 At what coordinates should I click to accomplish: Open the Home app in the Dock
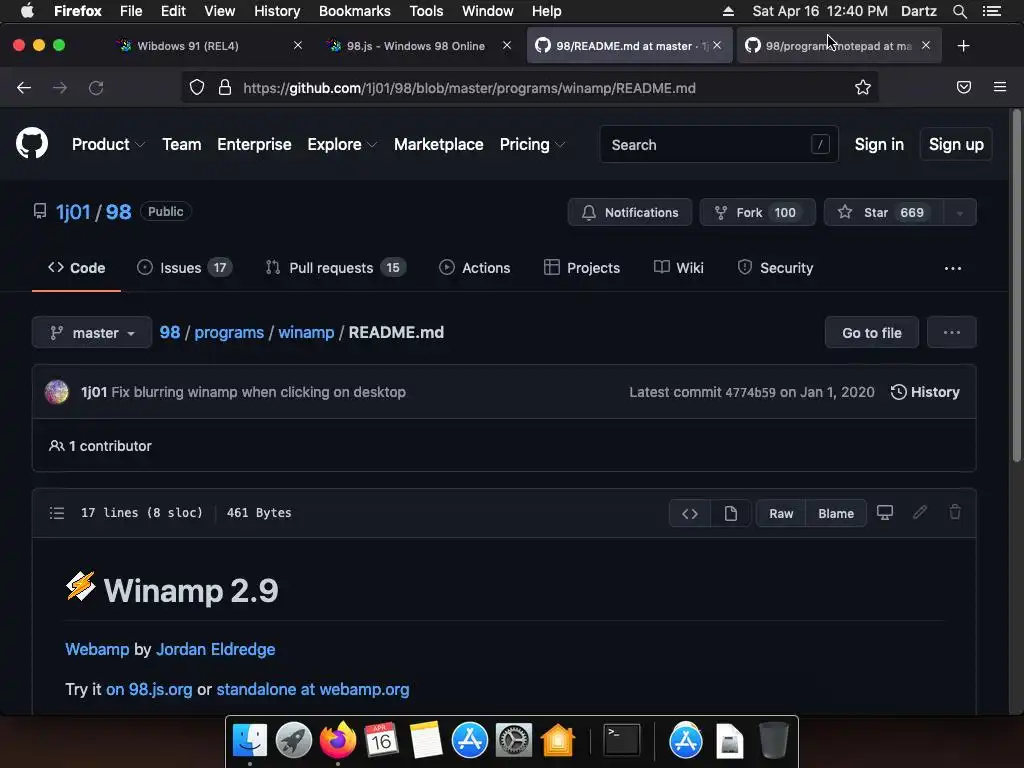tap(558, 741)
